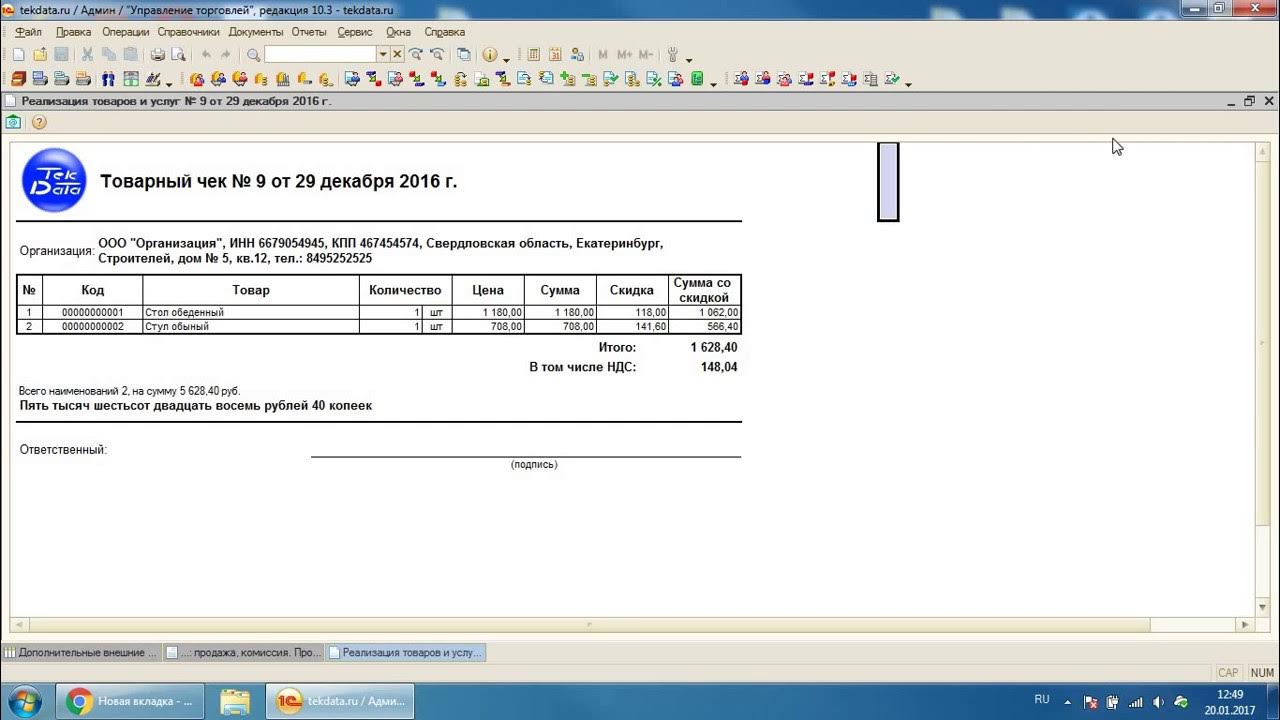
Task: Open the Отчеты menu
Action: point(309,32)
